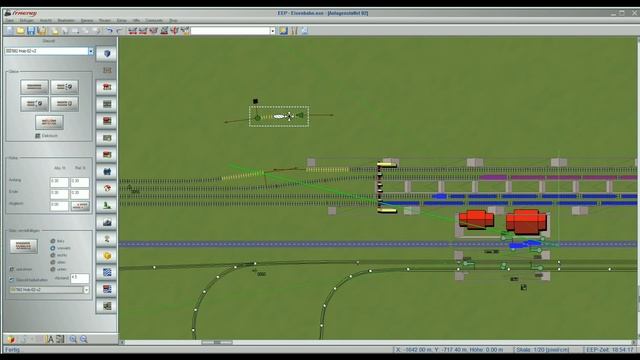
Task: Click the Anfang absolute height field
Action: pyautogui.click(x=59, y=182)
